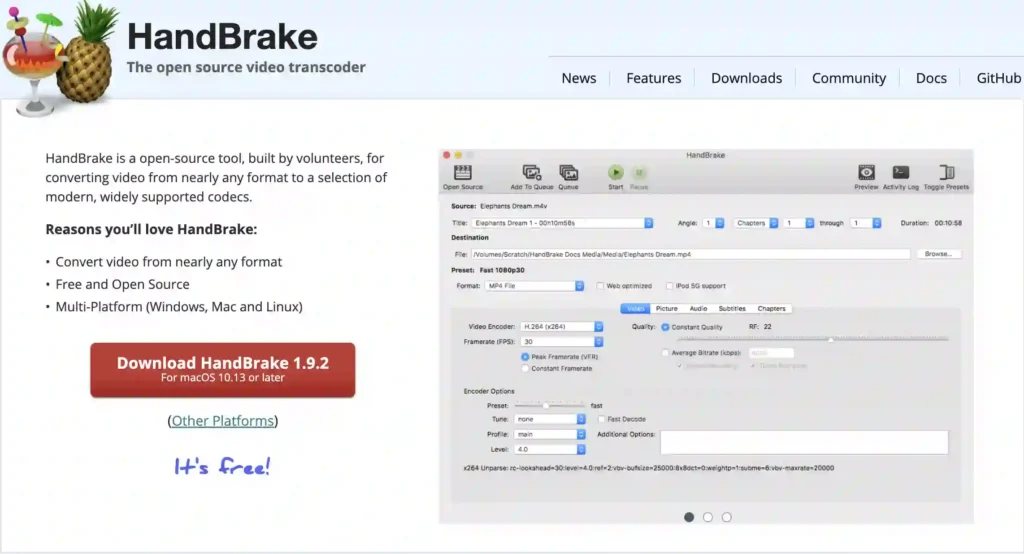Screen dimensions: 1024x554
Task: Click the destination File path field
Action: tap(690, 254)
